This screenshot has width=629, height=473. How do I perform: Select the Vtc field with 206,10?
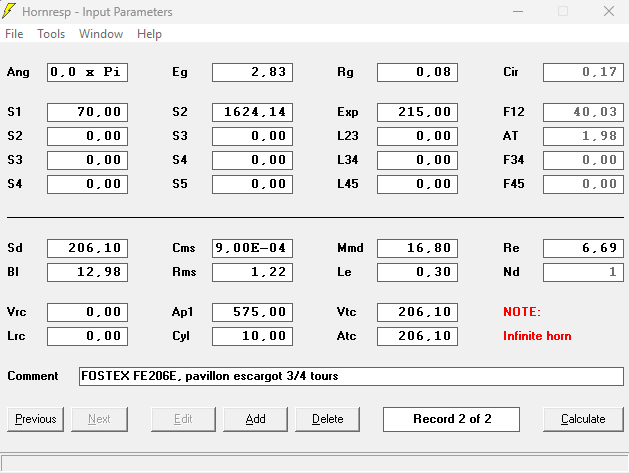point(417,312)
